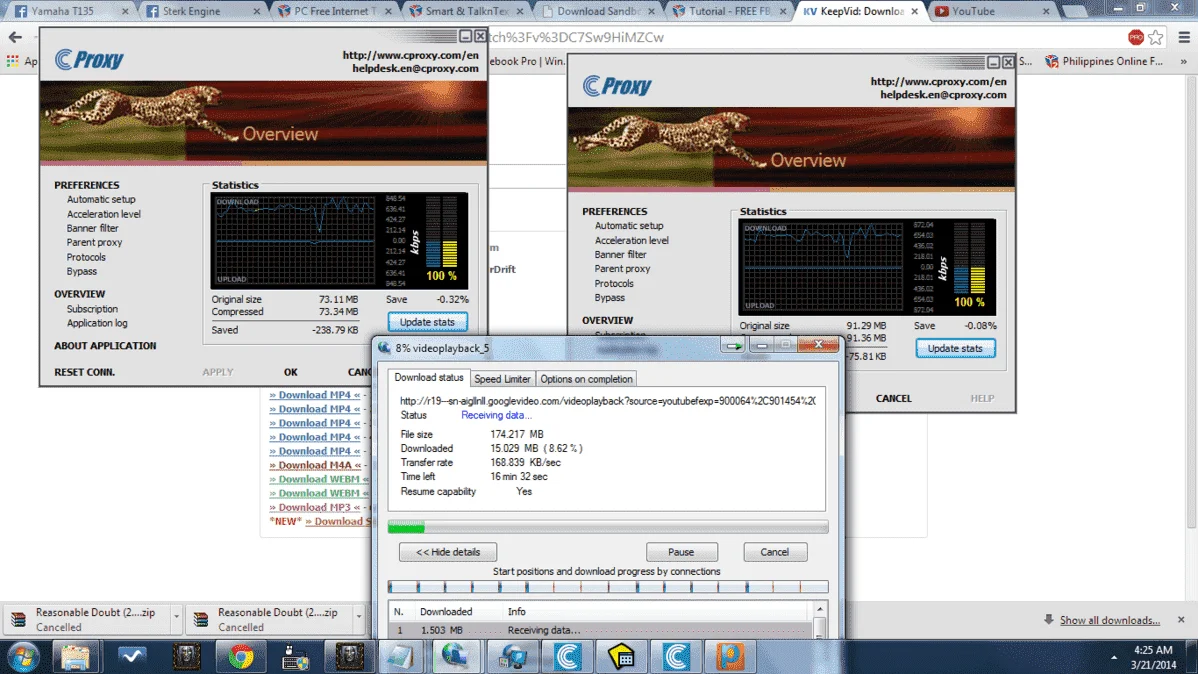Click OK in the left CProxy window
Viewport: 1198px width, 674px height.
(290, 372)
